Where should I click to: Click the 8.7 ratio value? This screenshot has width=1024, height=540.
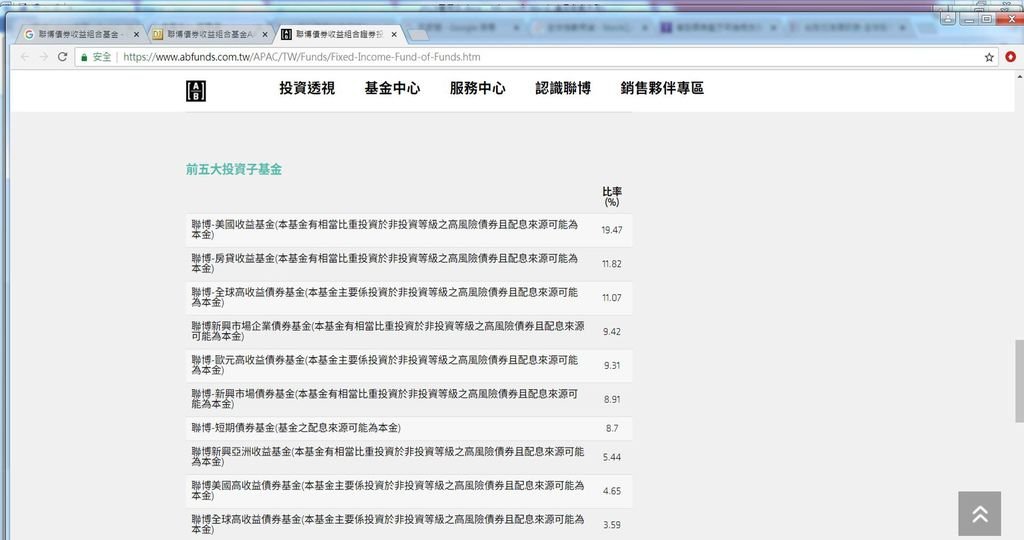[x=612, y=428]
